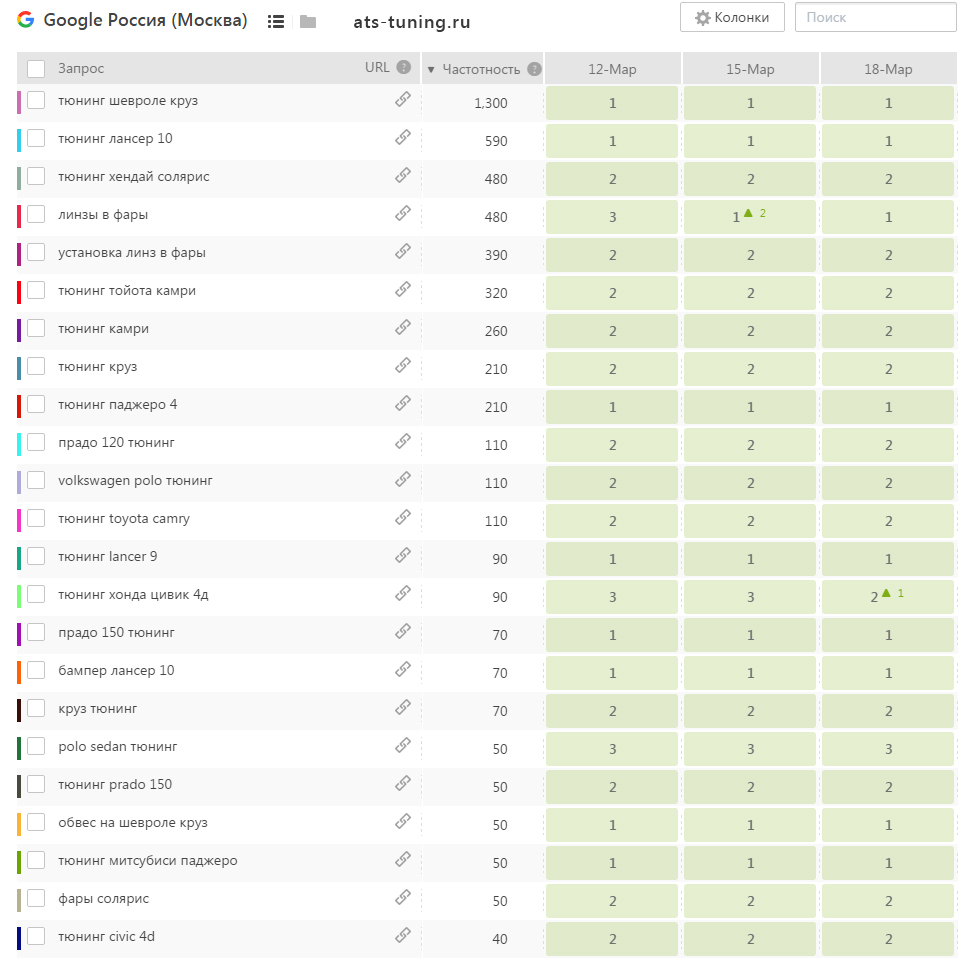Switch to list view icon
Screen dimensions: 965x958
click(276, 22)
